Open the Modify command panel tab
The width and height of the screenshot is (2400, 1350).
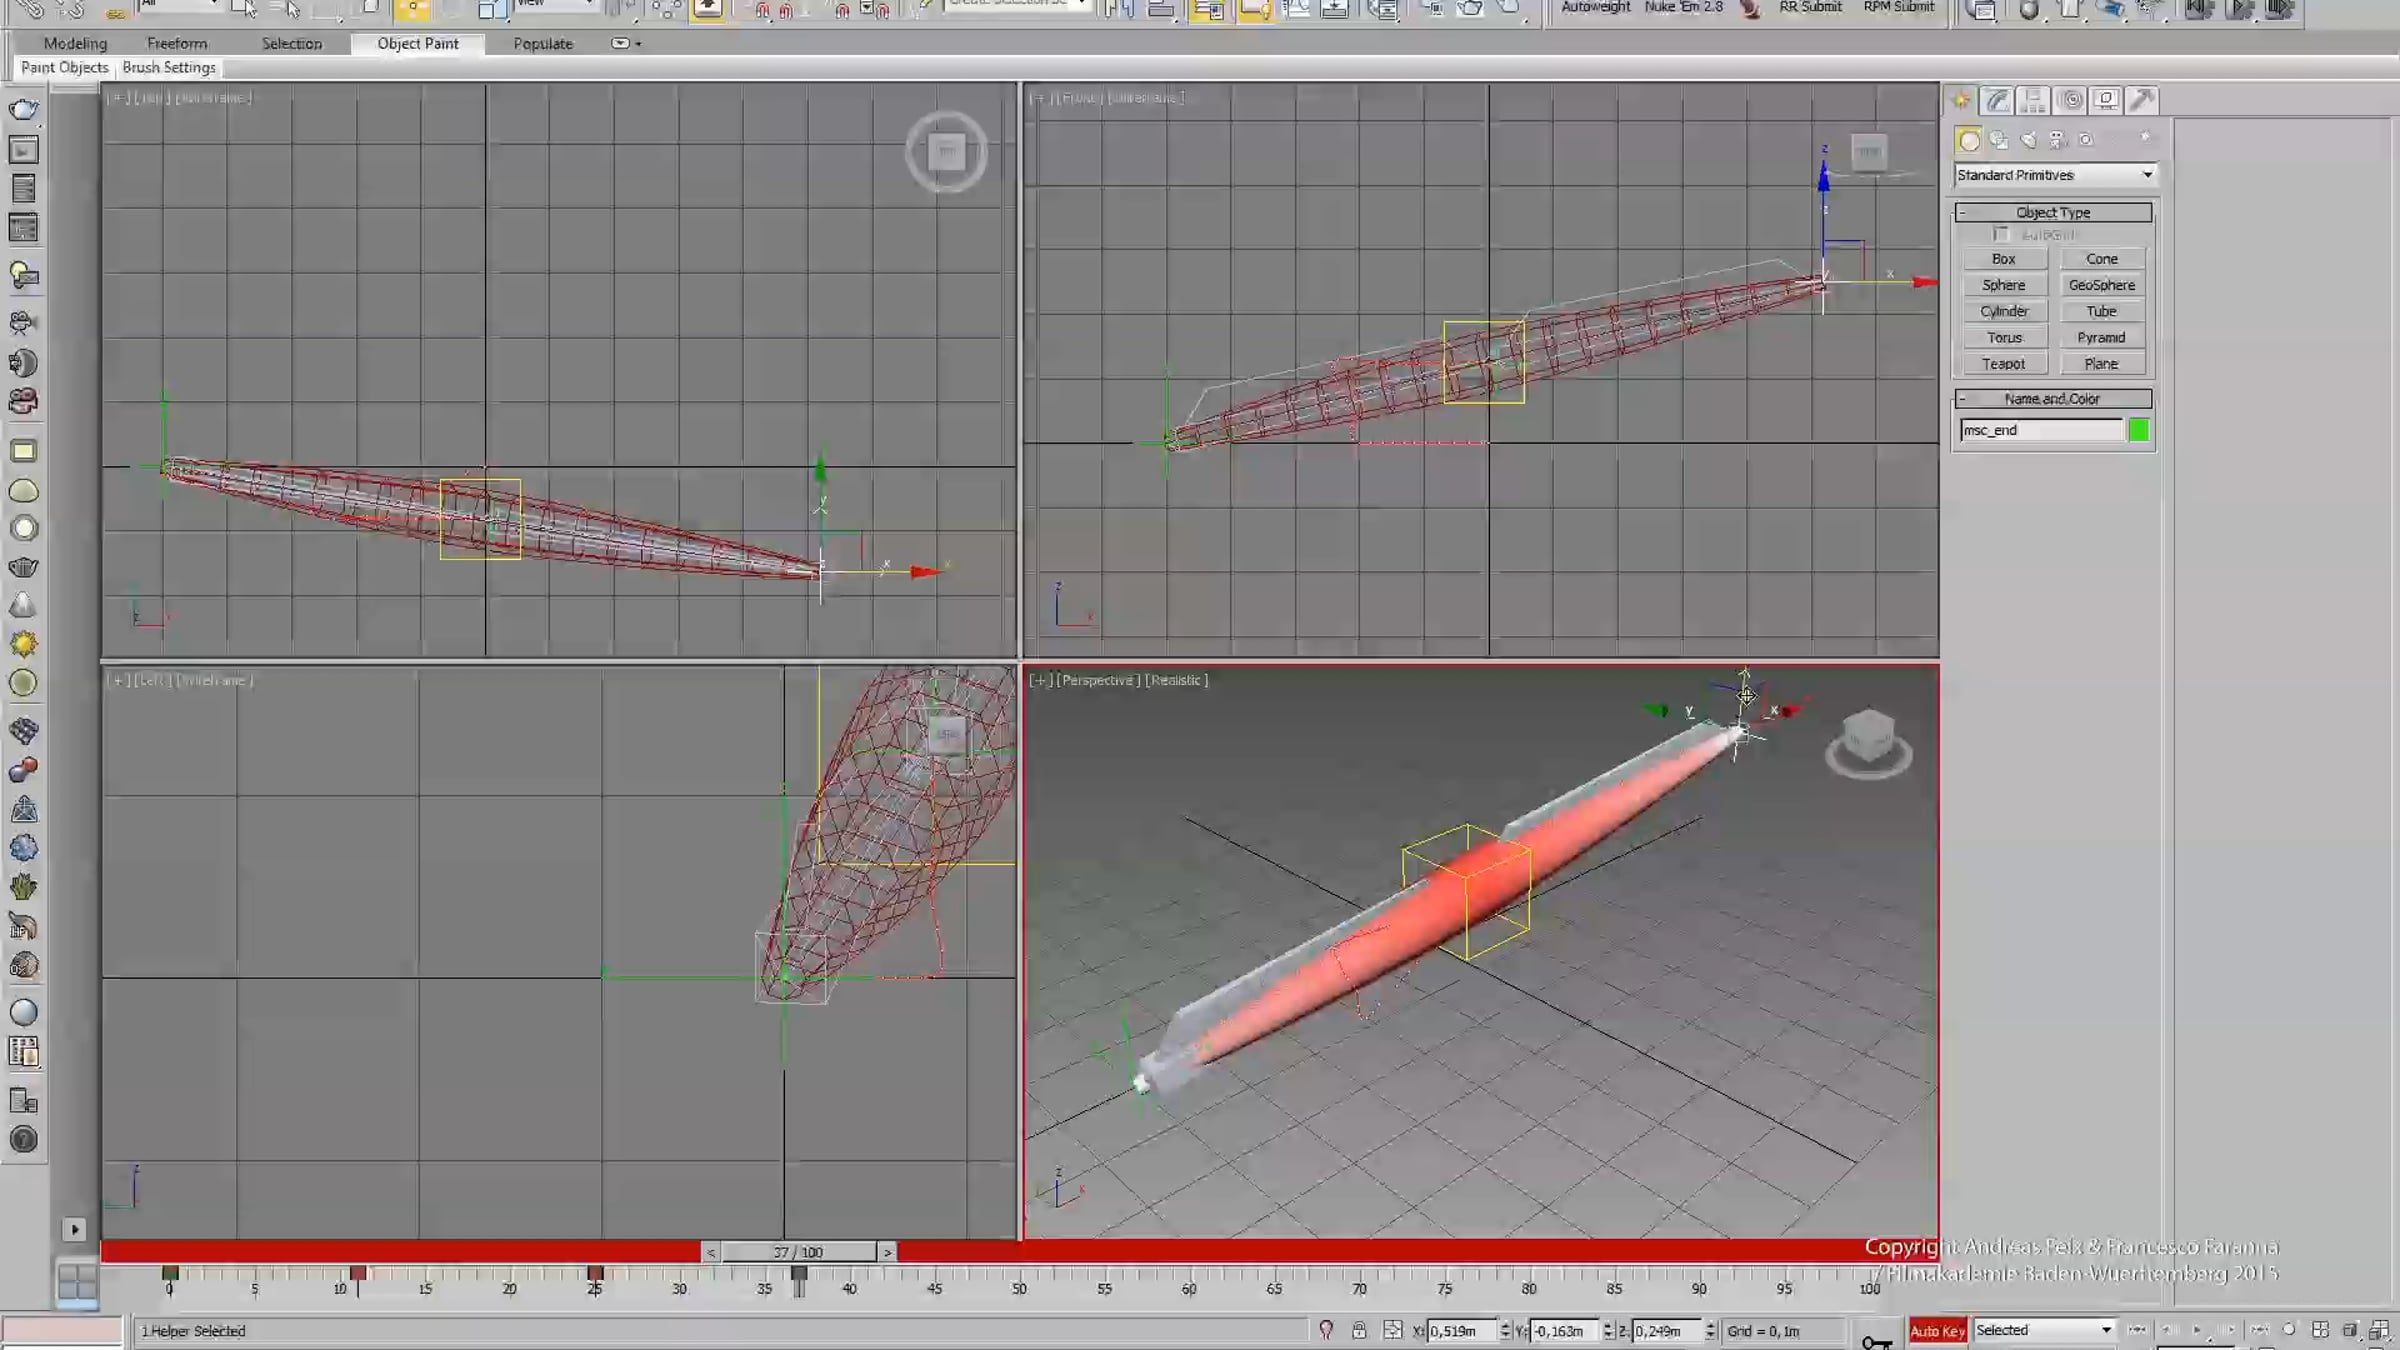click(x=1997, y=100)
